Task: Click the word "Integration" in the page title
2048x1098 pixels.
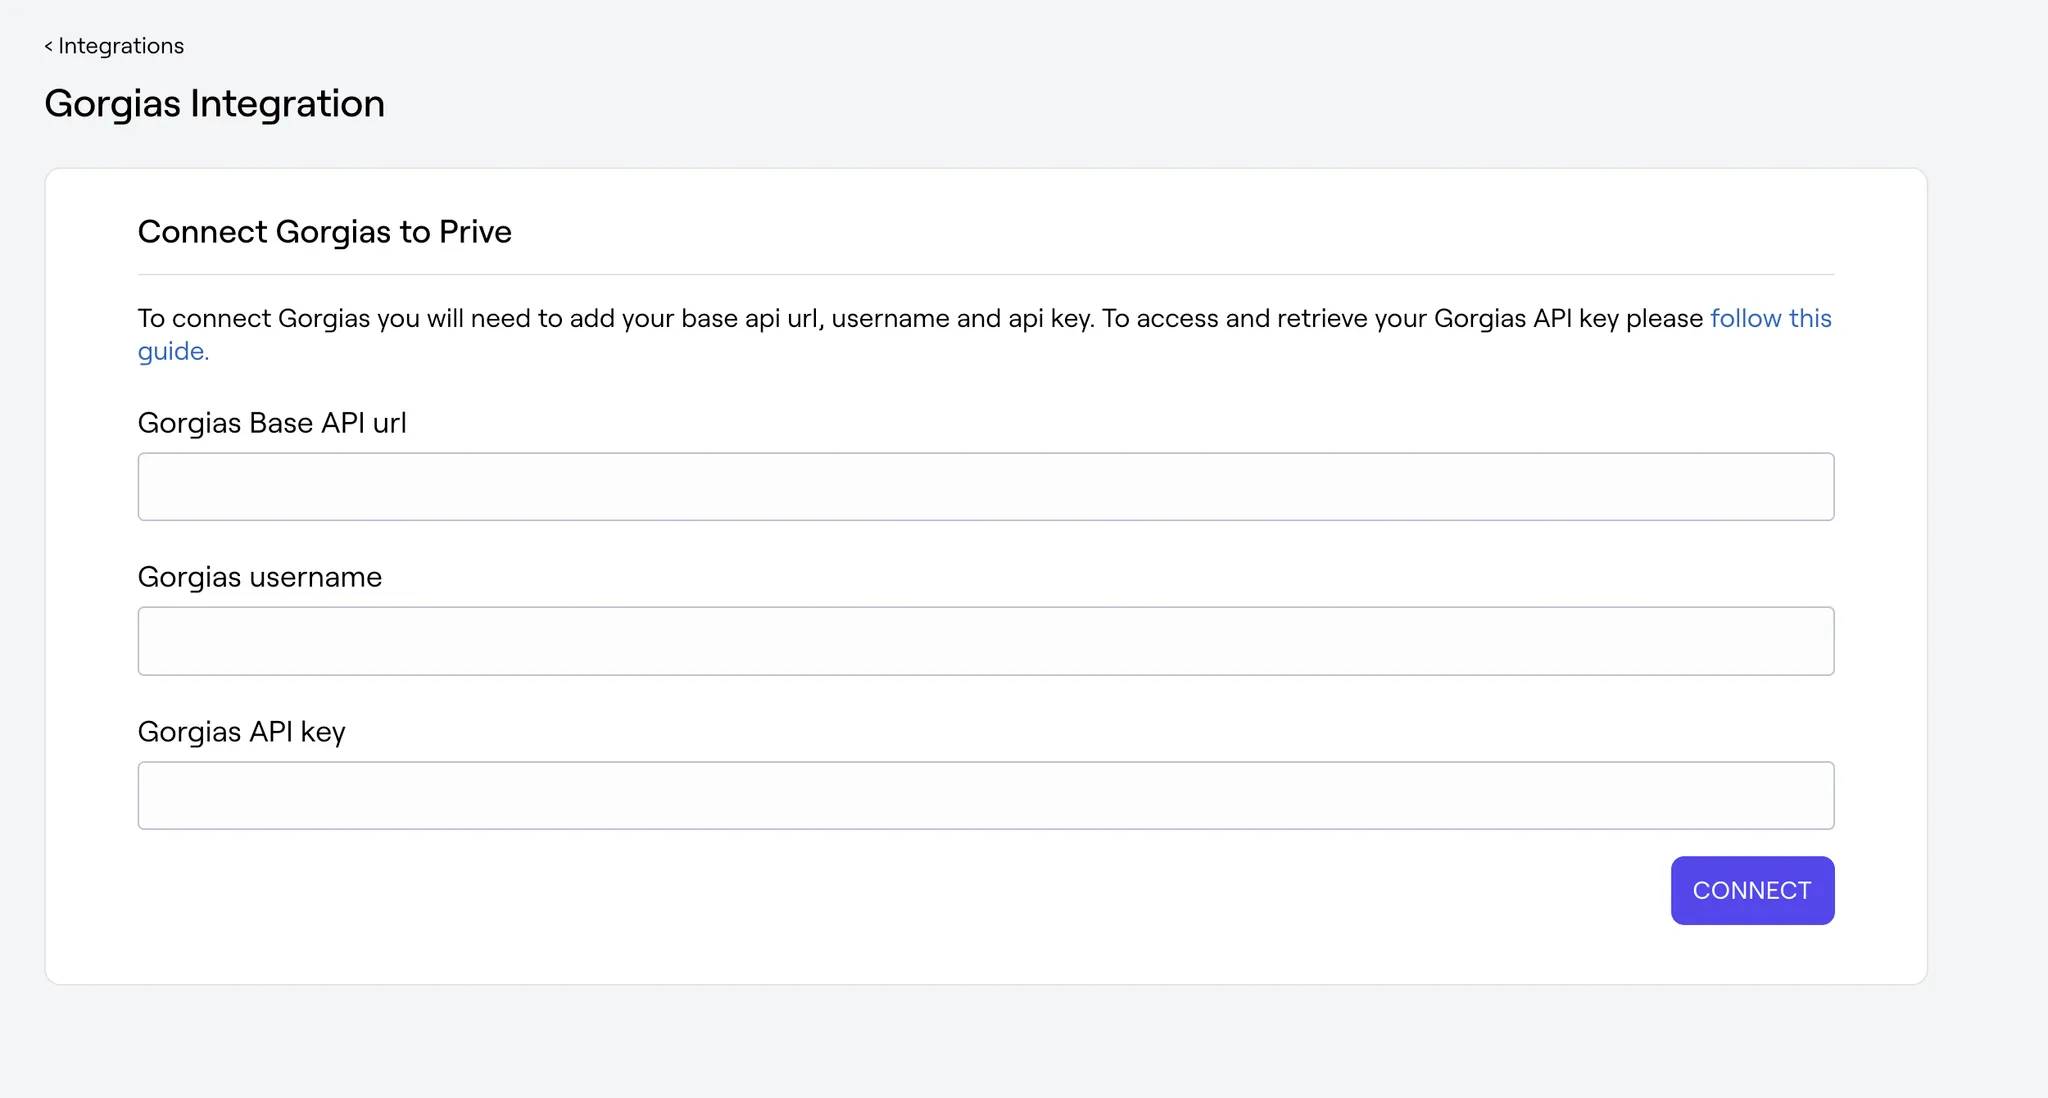Action: point(287,104)
